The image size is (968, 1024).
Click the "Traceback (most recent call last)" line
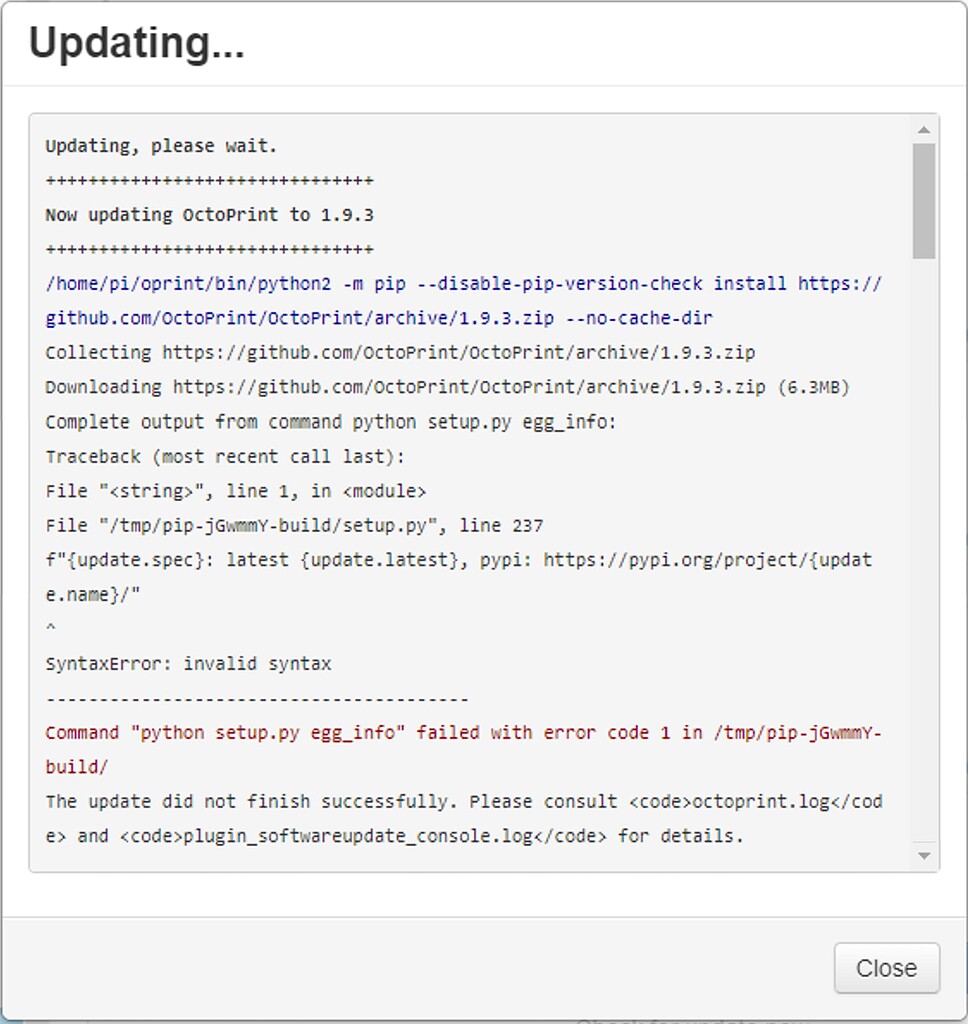point(225,456)
